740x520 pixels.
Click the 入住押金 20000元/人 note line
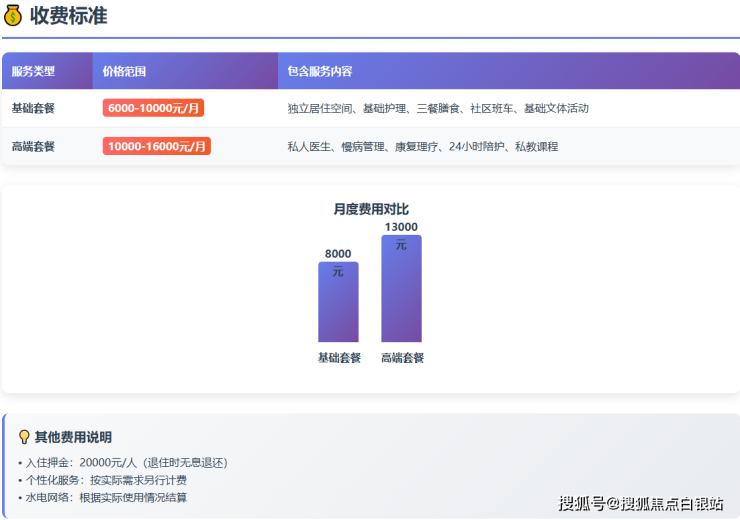125,462
